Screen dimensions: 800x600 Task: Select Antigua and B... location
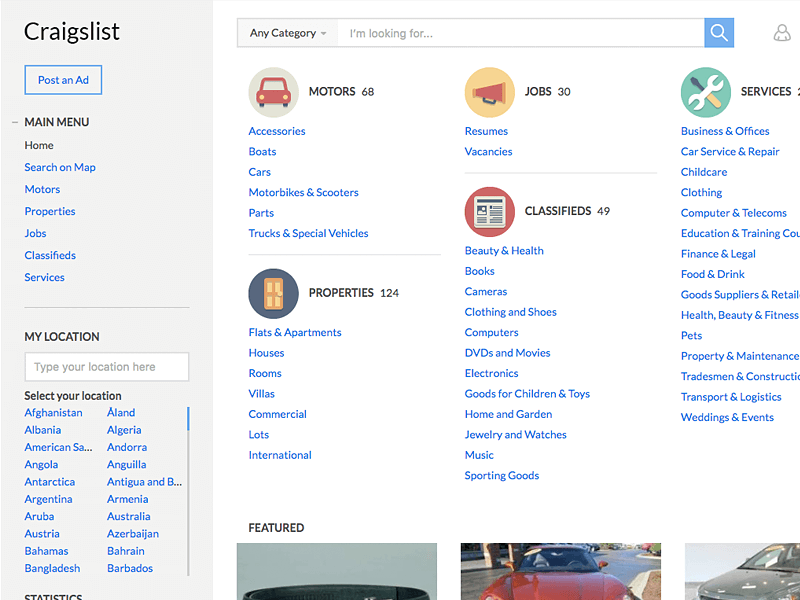144,482
